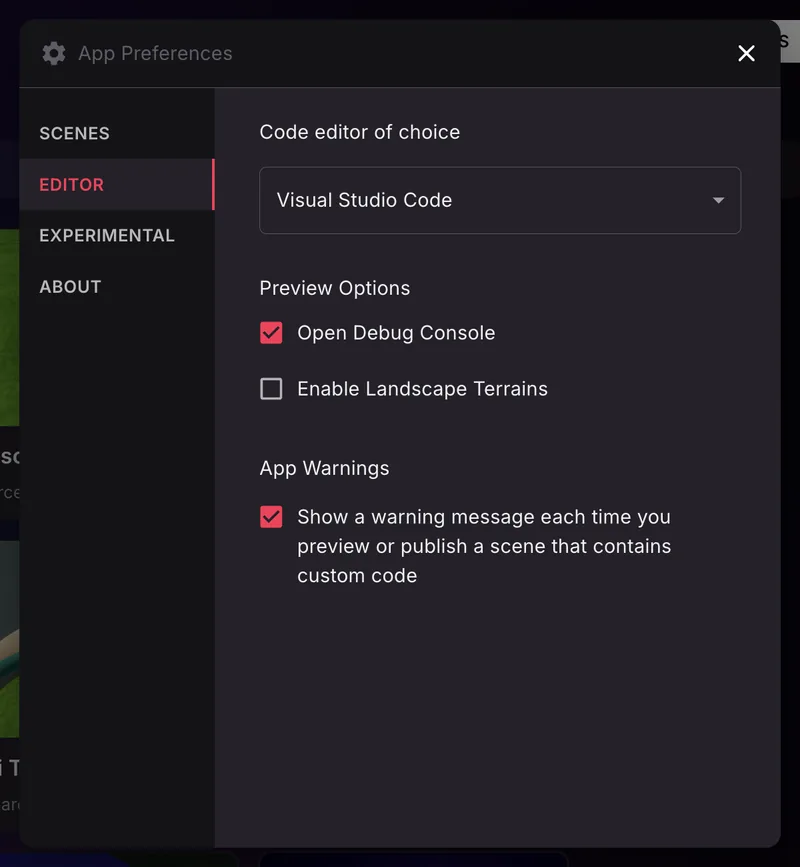Open the About tab
Image resolution: width=800 pixels, height=867 pixels.
(117, 287)
